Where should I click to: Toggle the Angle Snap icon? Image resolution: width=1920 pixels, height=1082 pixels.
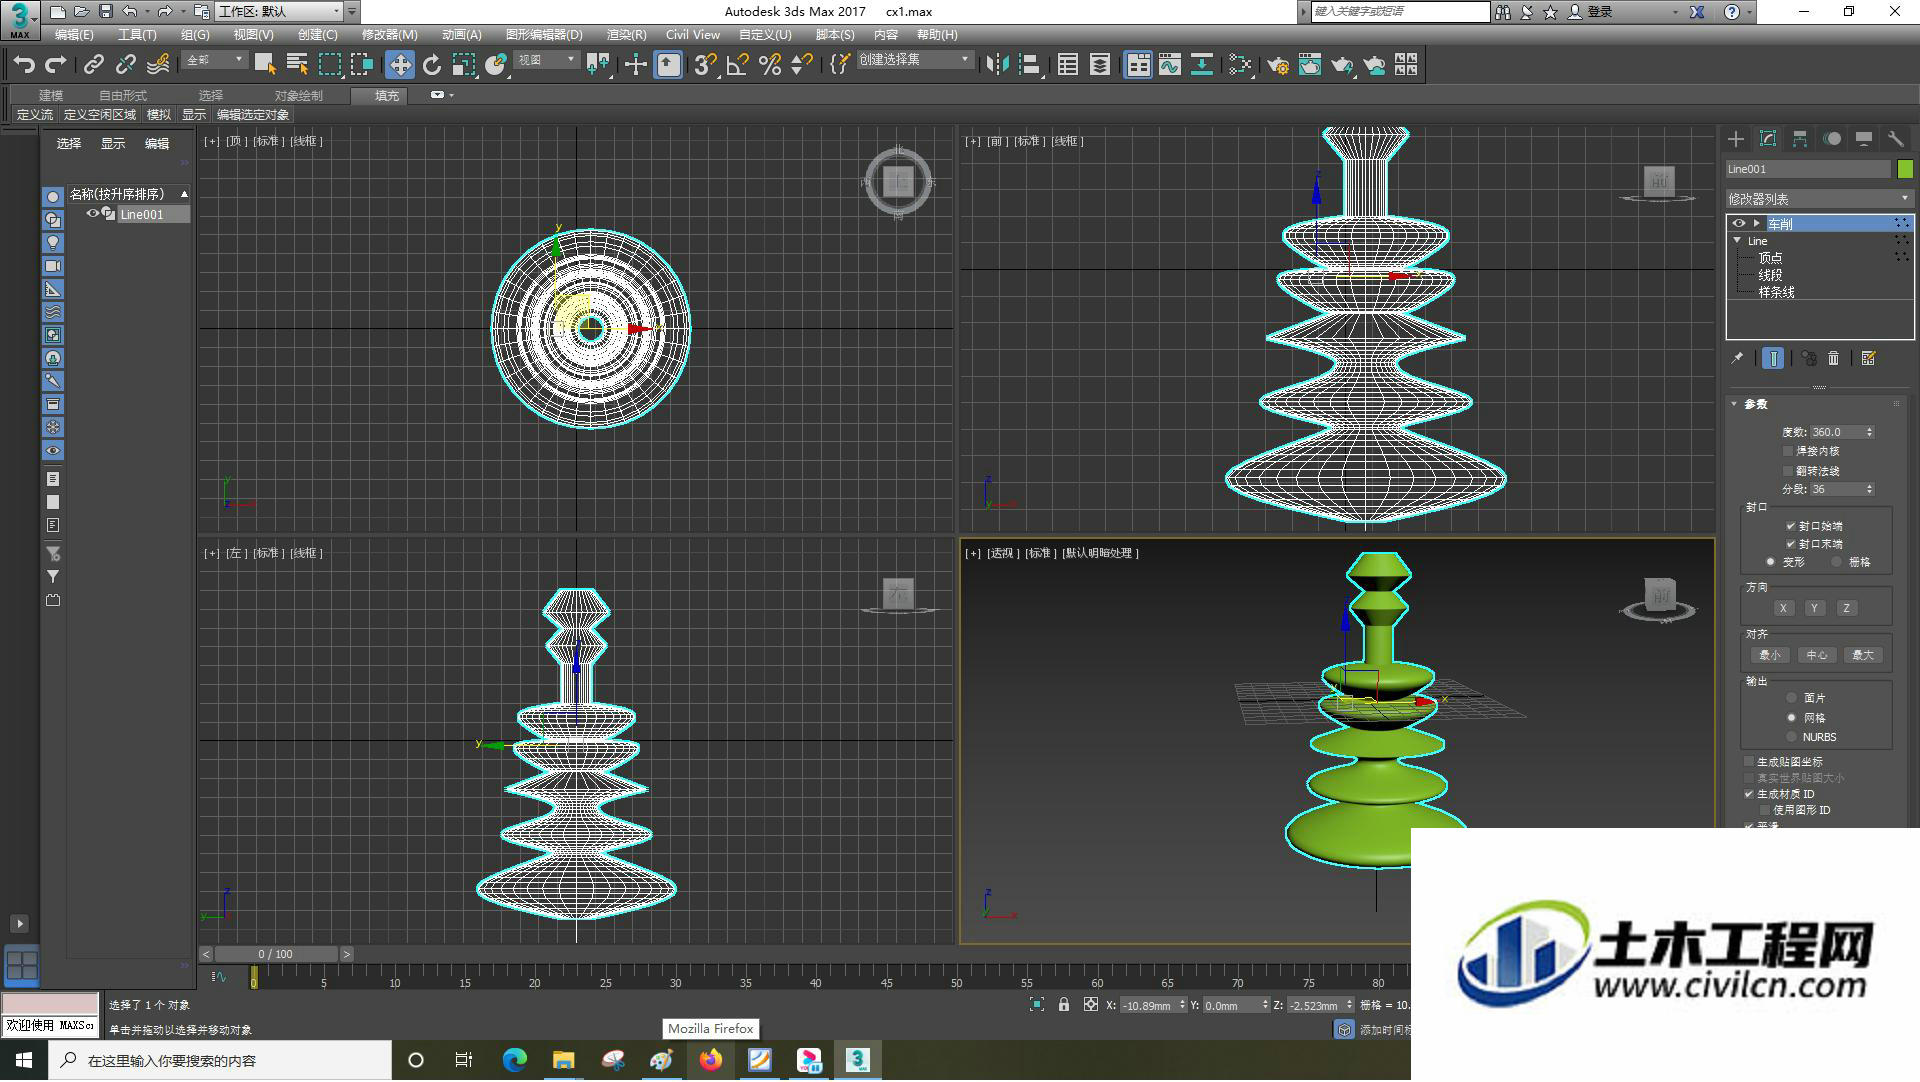click(x=738, y=65)
